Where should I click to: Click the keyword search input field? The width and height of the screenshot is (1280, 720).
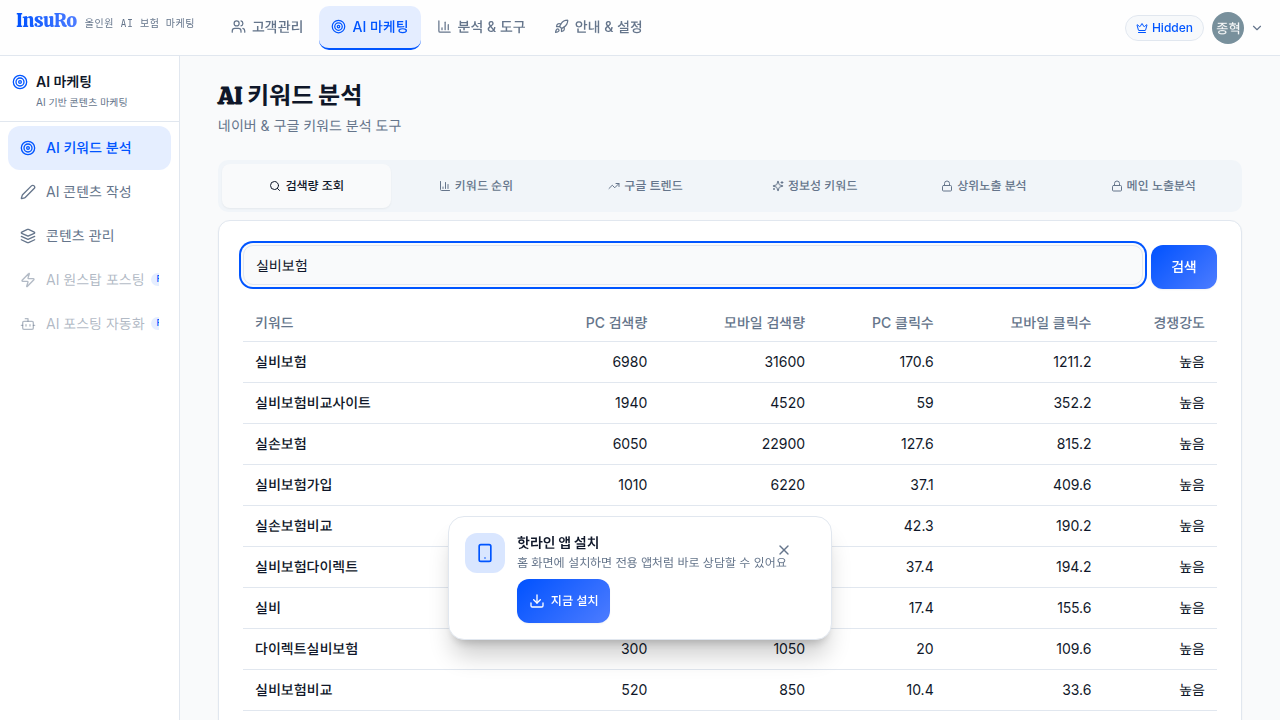click(x=692, y=266)
